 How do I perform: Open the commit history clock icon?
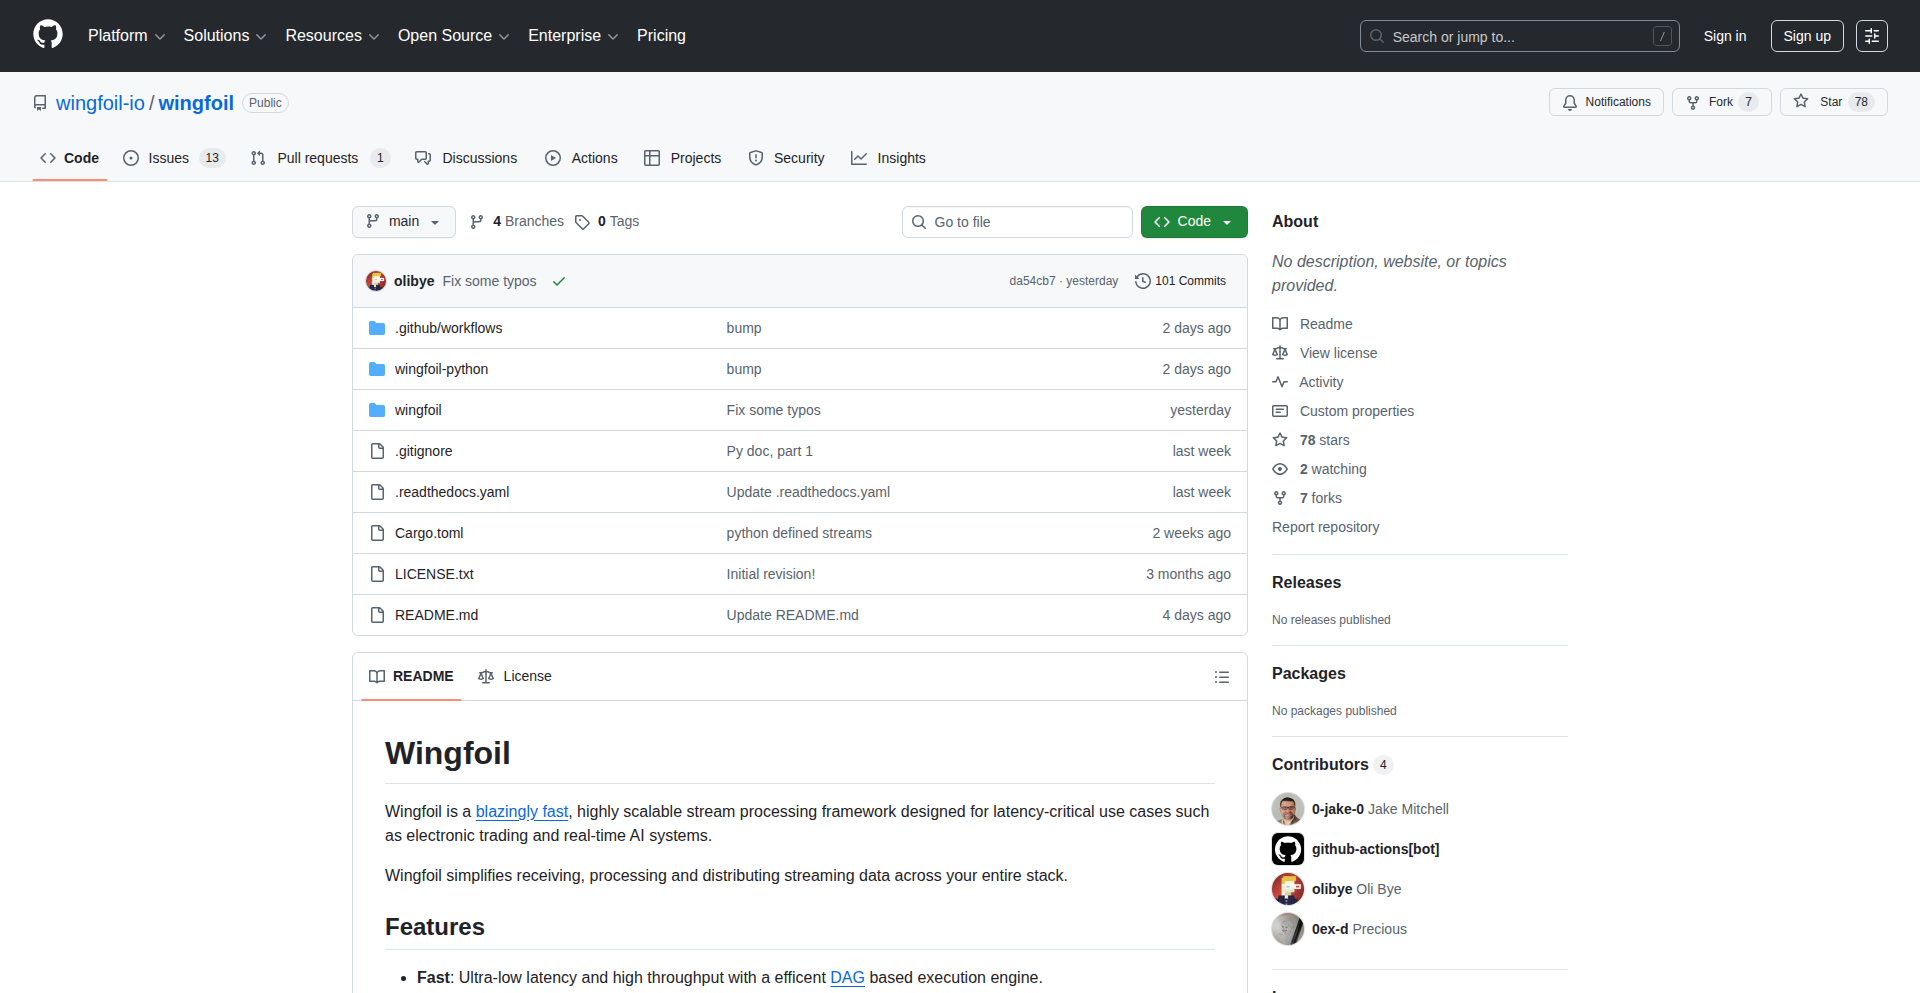tap(1143, 281)
